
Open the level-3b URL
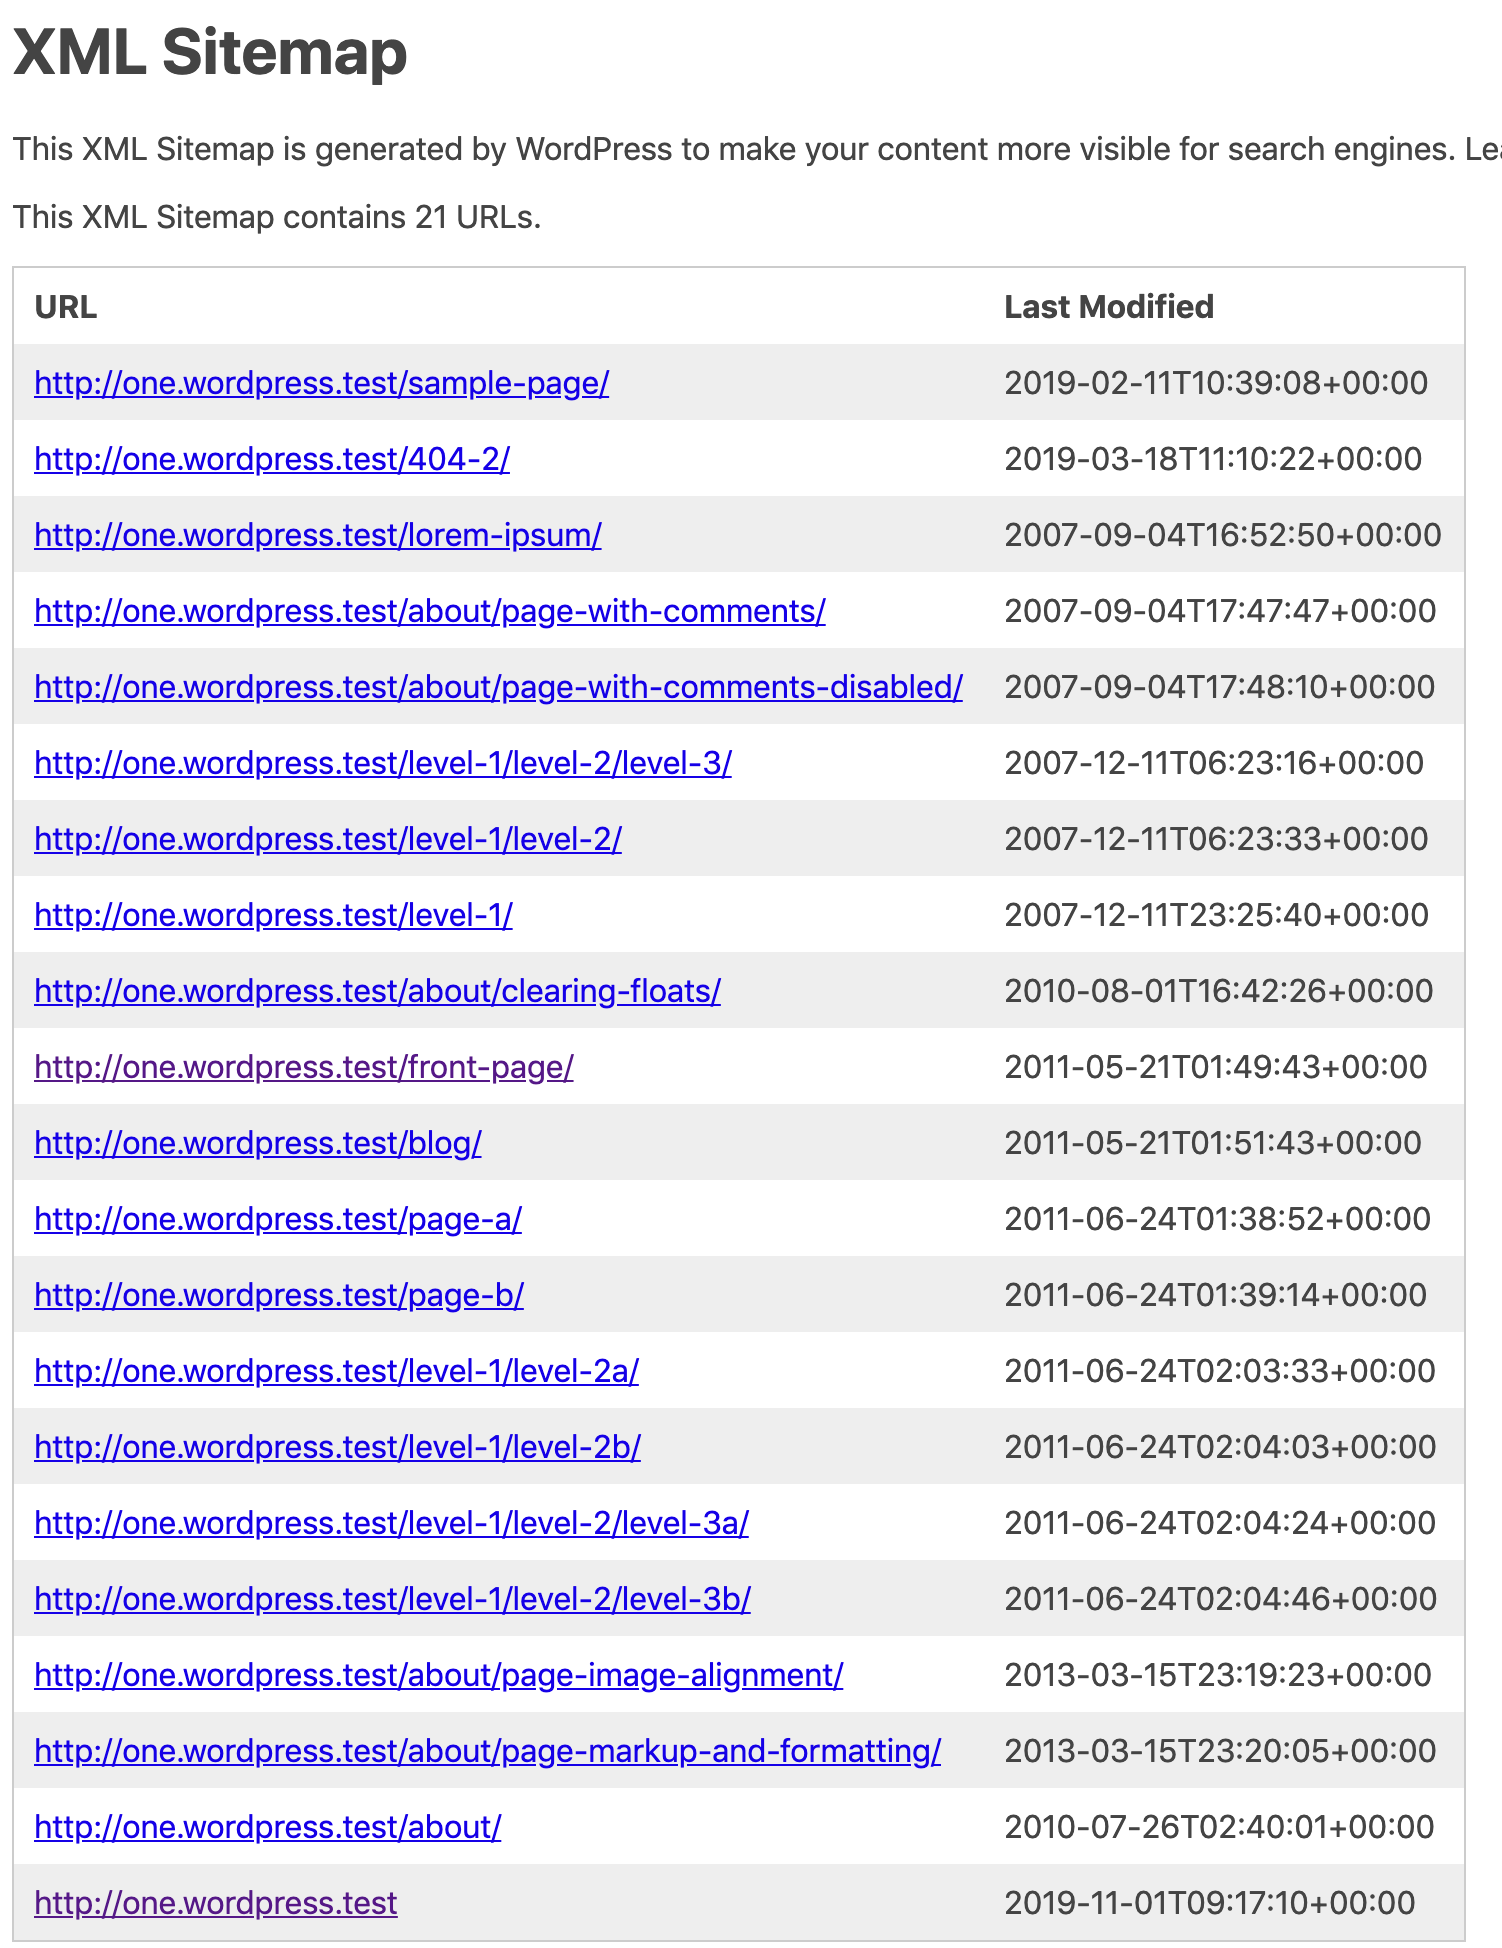point(392,1599)
